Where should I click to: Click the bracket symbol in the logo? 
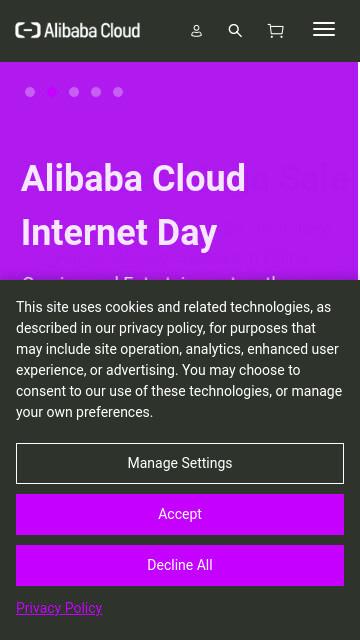coord(28,31)
